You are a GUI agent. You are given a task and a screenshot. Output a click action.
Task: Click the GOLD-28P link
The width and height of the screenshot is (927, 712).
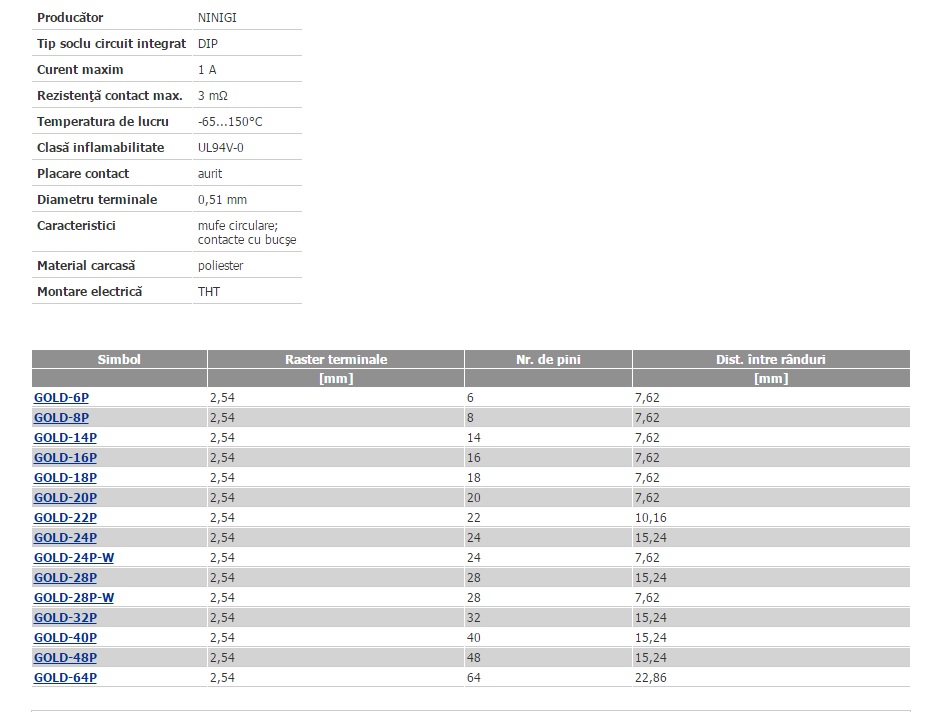(x=65, y=577)
